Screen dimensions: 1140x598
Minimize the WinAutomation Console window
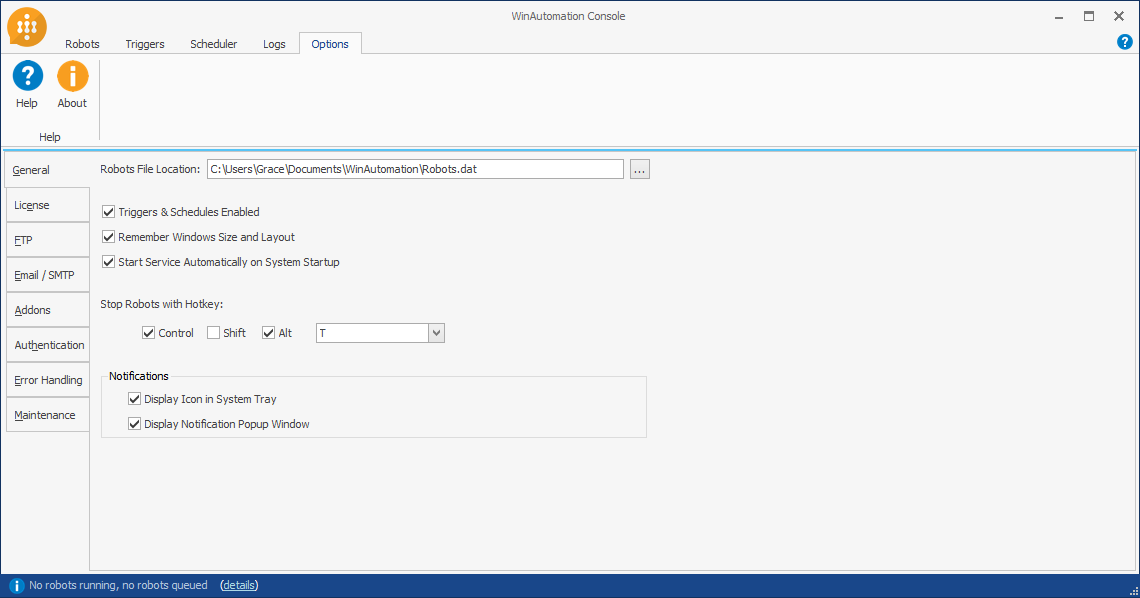(1059, 16)
